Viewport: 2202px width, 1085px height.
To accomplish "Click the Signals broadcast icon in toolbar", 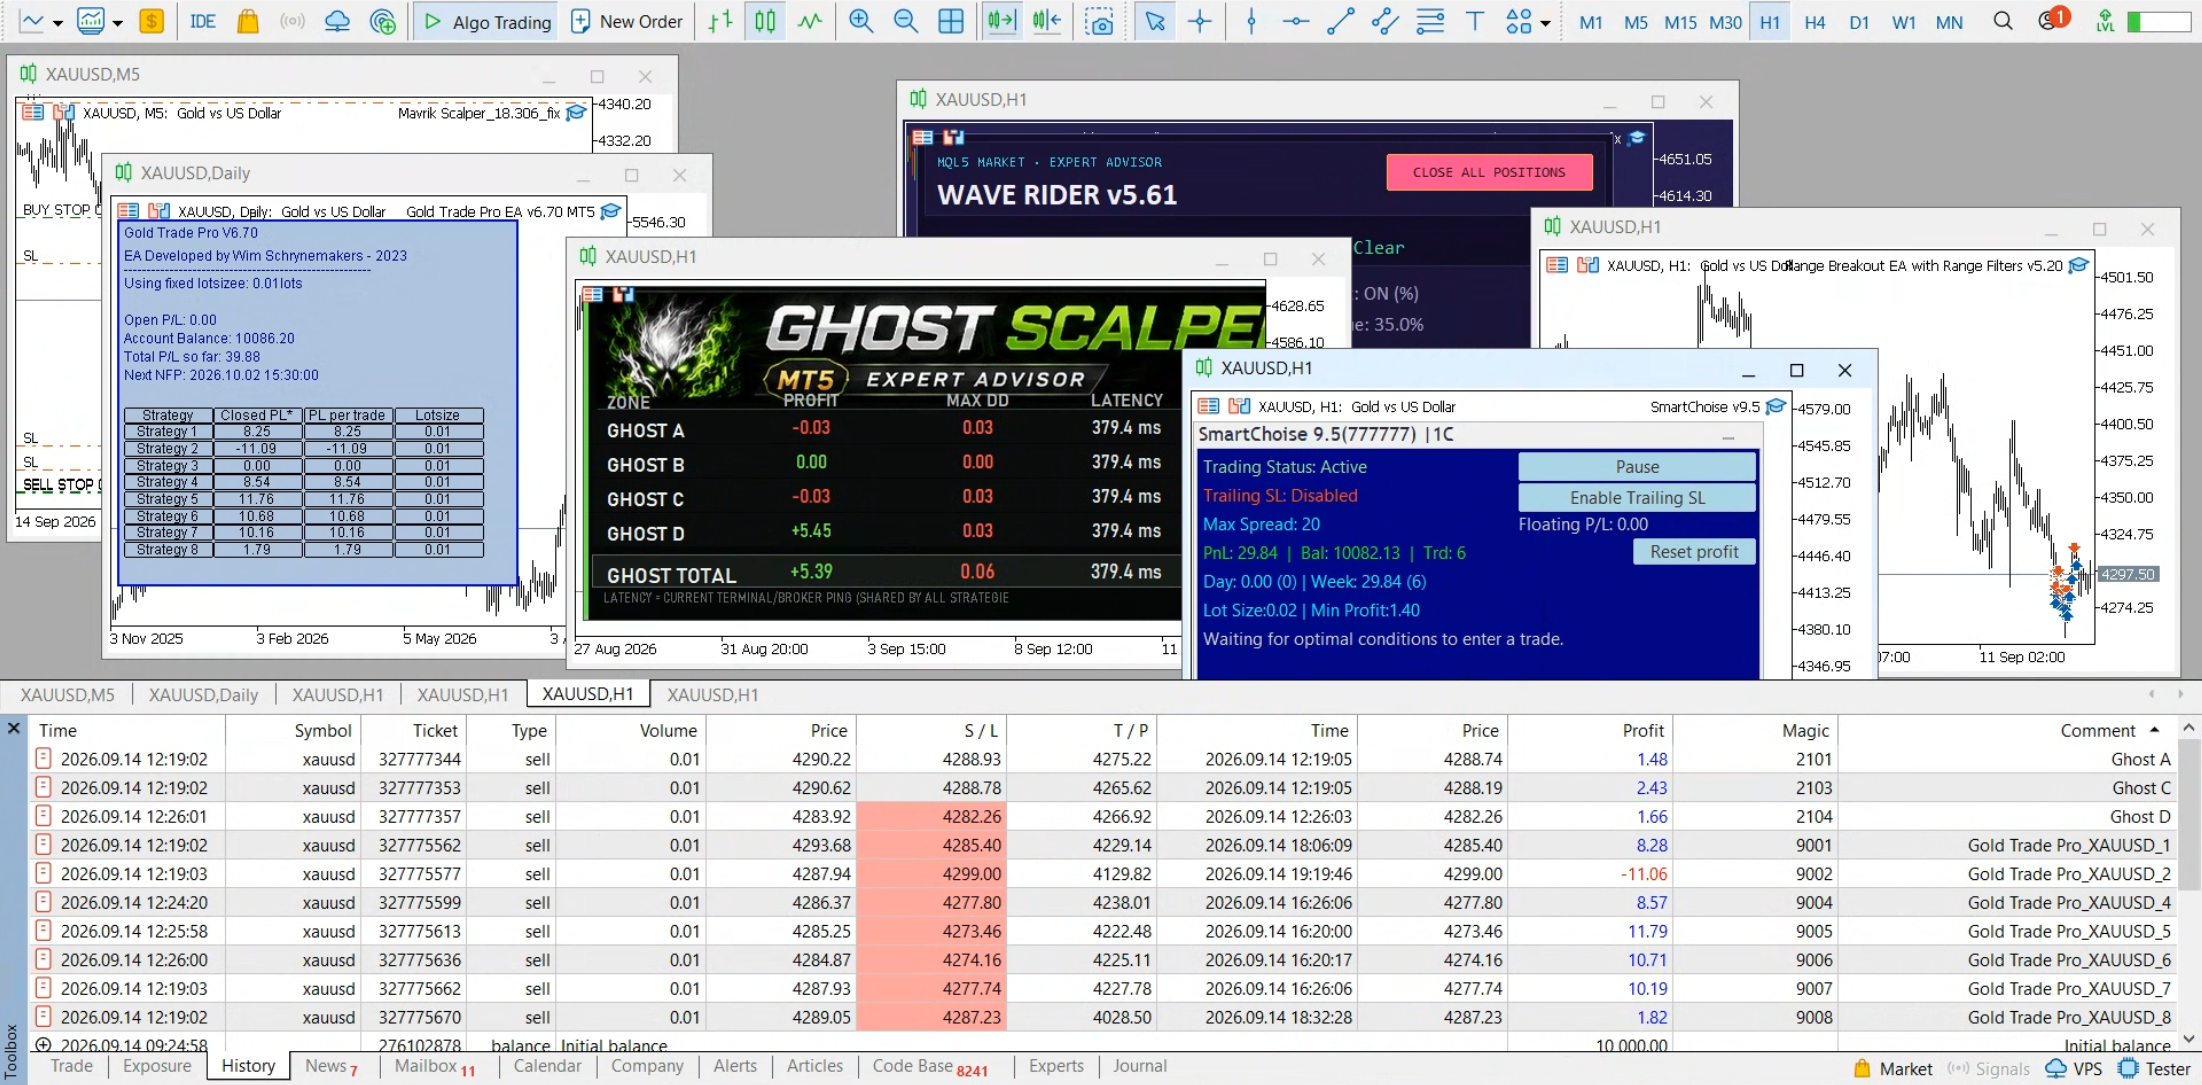I will [292, 21].
